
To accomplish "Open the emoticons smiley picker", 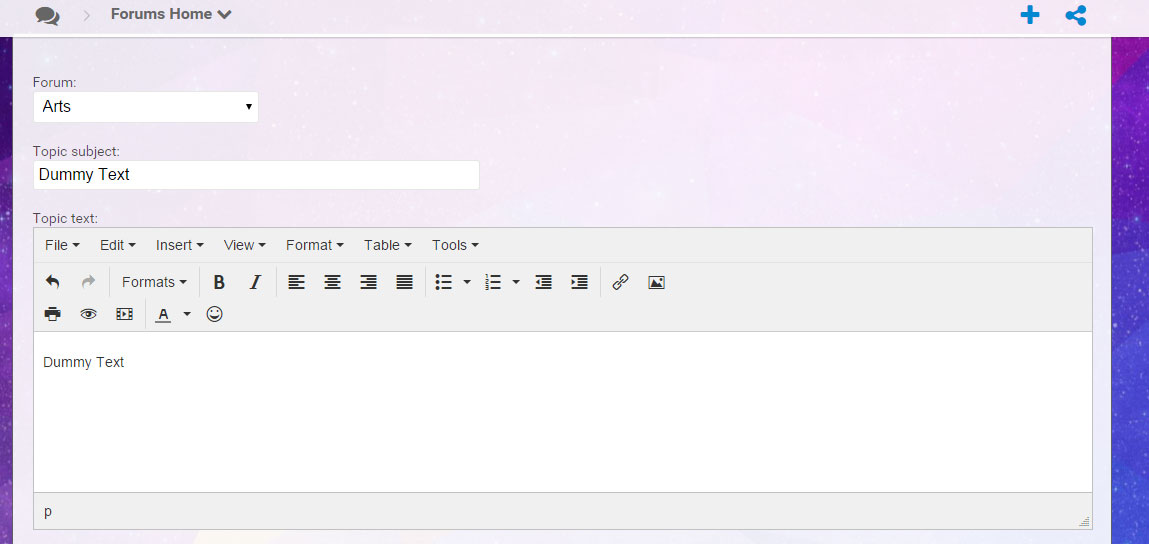I will click(215, 314).
